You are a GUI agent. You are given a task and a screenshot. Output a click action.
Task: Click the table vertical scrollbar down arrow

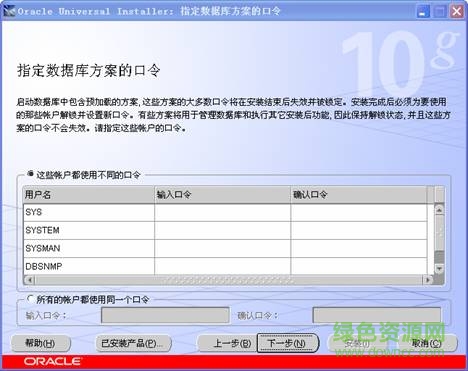click(439, 268)
